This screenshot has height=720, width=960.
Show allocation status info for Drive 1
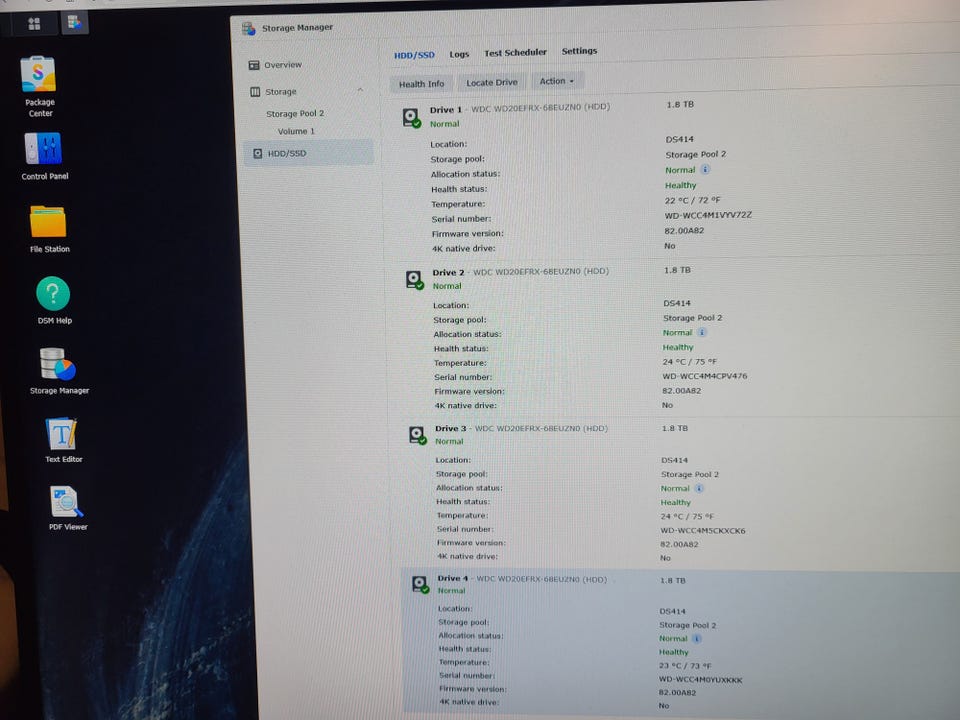[705, 170]
